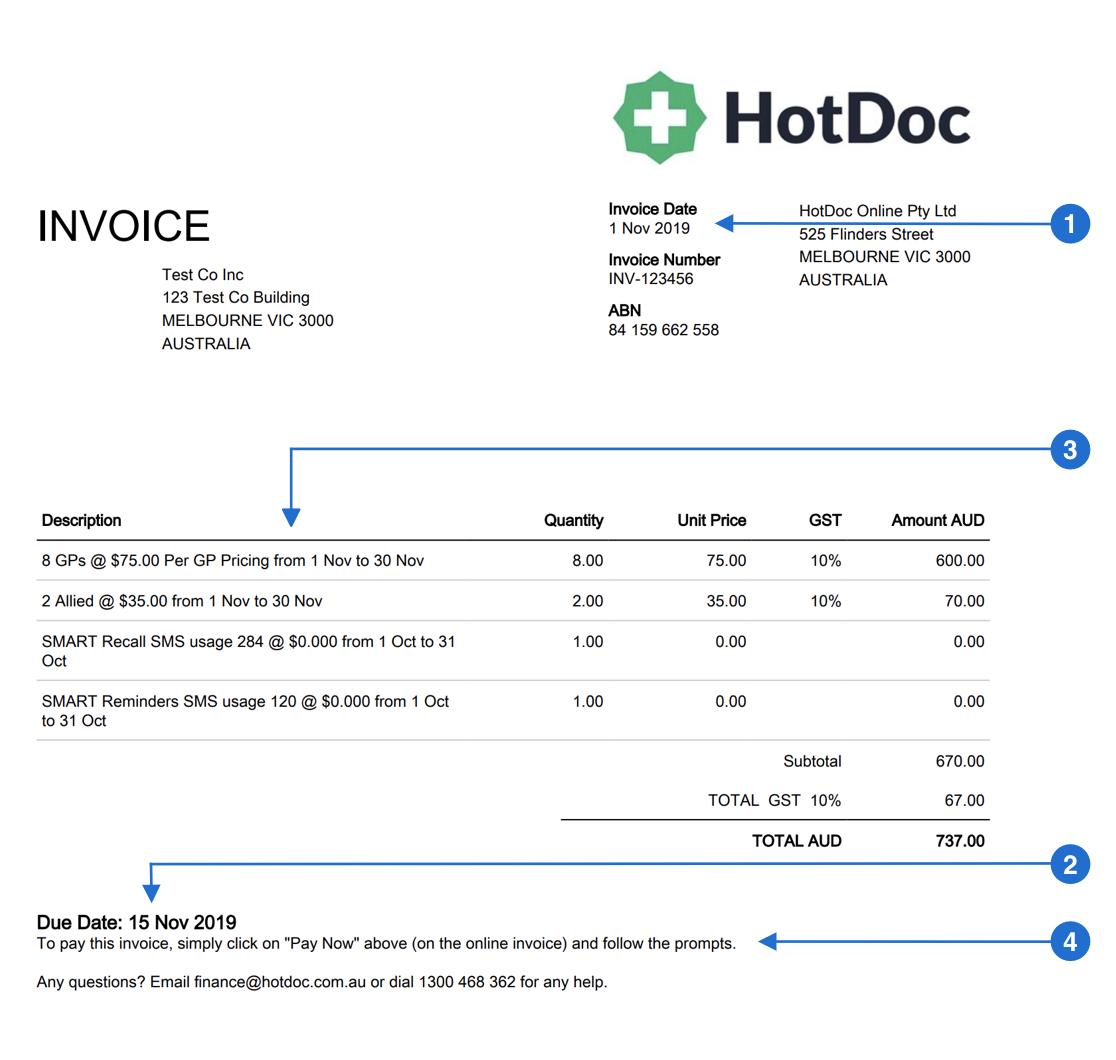Select invoice number INV-123456
This screenshot has height=1060, width=1116.
[x=651, y=279]
